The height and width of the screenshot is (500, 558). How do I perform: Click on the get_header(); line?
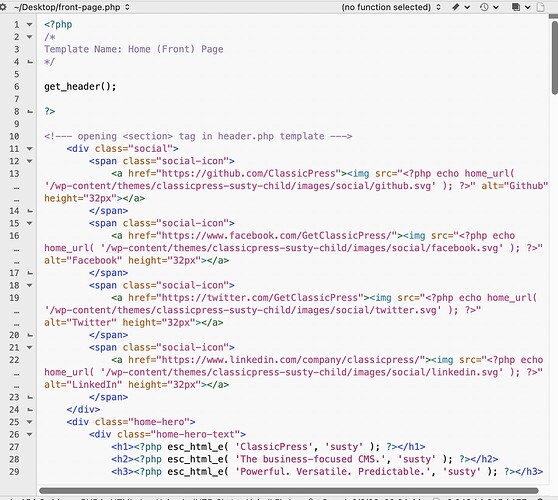coord(80,86)
